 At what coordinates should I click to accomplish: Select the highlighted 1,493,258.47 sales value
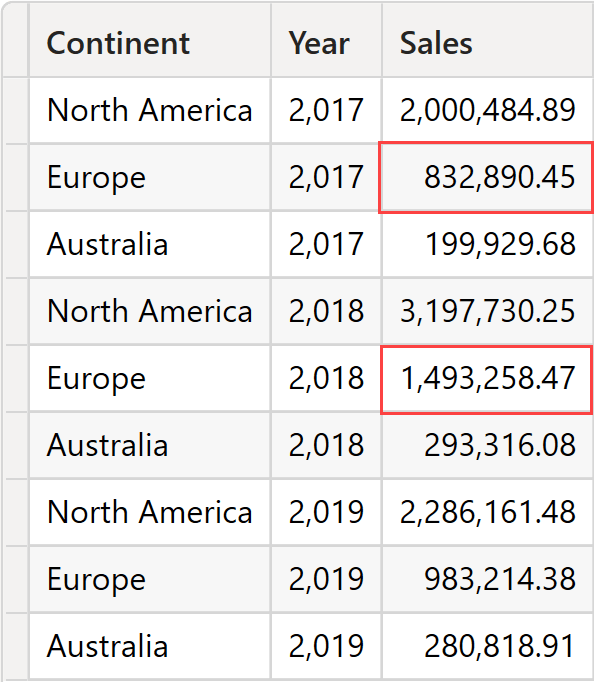[x=486, y=380]
